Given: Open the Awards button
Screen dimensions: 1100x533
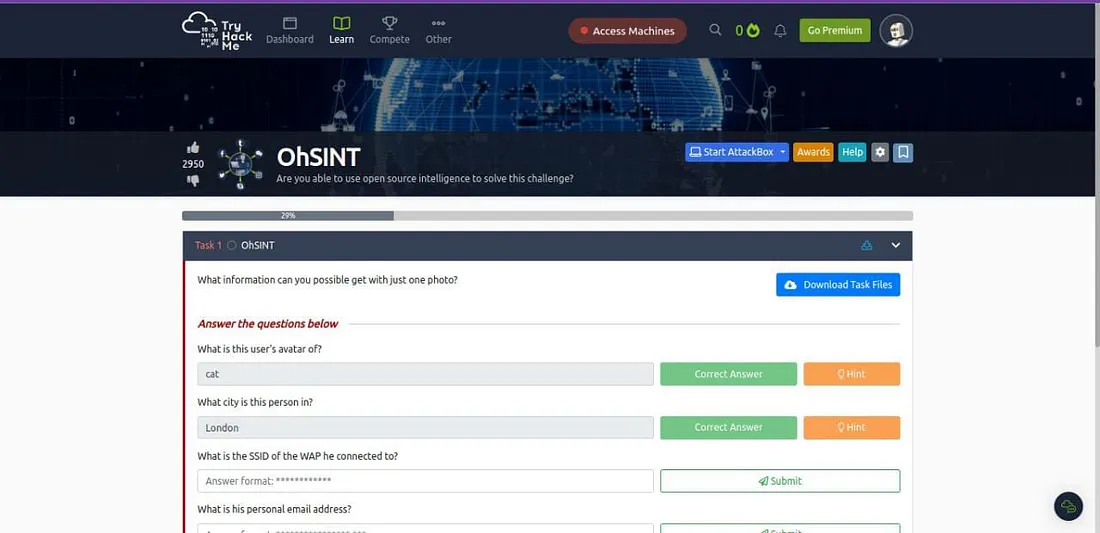Looking at the screenshot, I should 813,152.
